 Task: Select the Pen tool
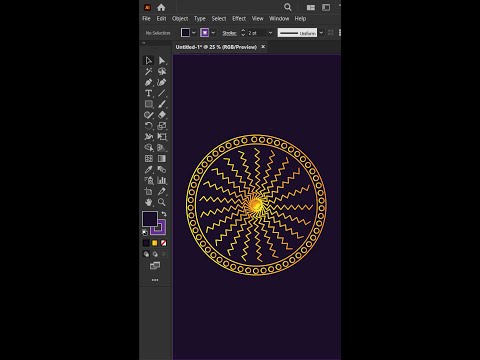pos(149,82)
